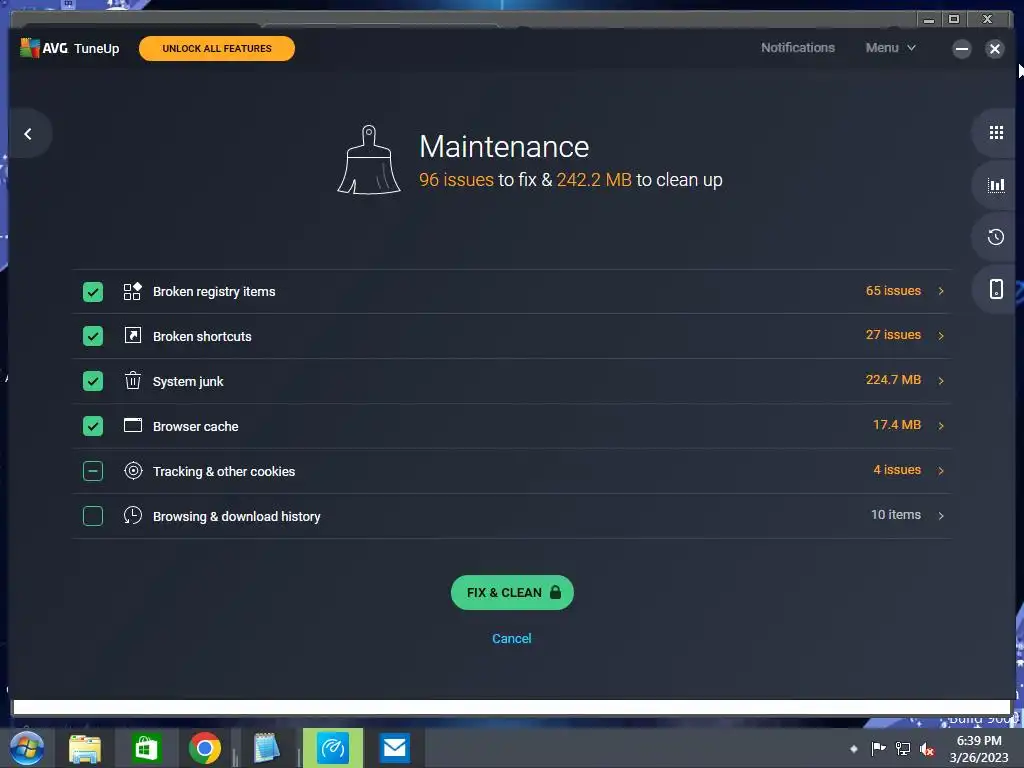Image resolution: width=1024 pixels, height=768 pixels.
Task: Click the Fix & Clean button
Action: click(x=512, y=592)
